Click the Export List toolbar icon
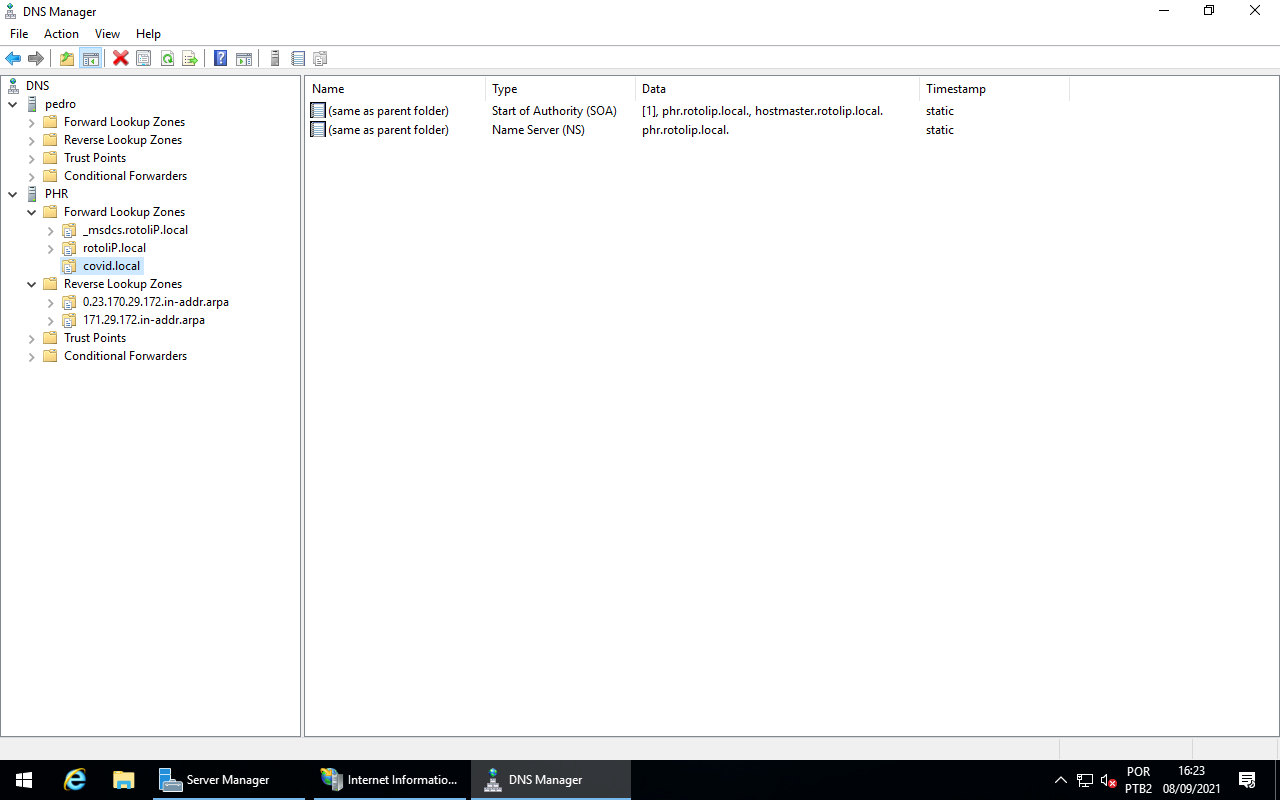Screen dimensions: 1280x800 pyautogui.click(x=190, y=59)
